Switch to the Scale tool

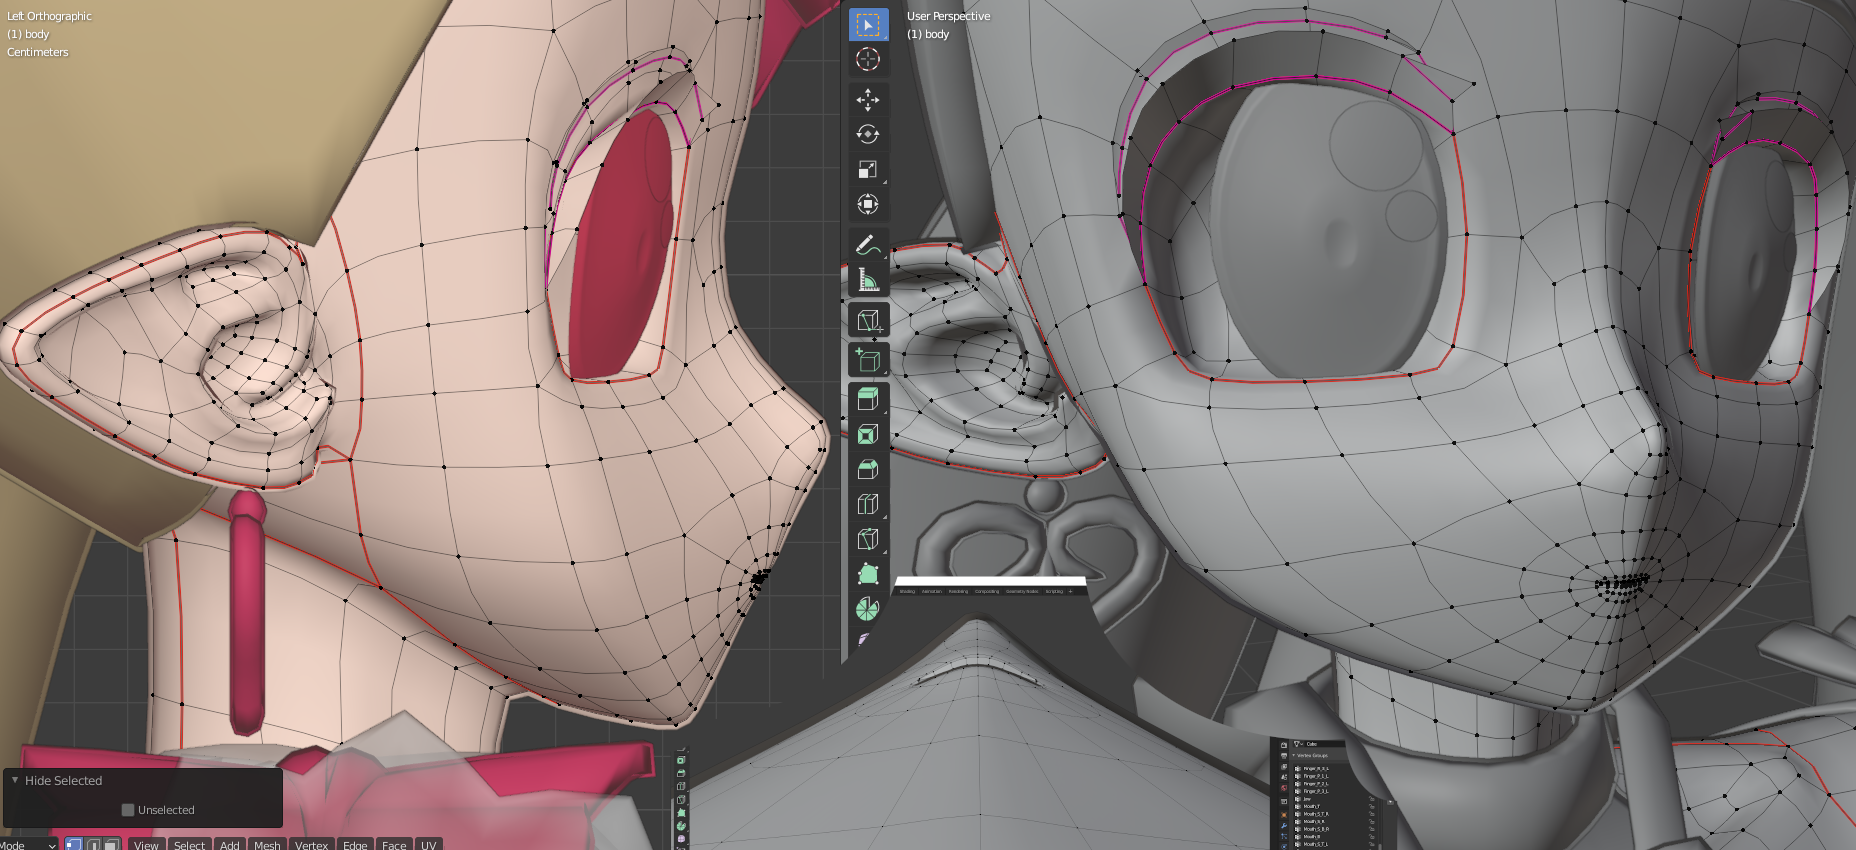click(868, 169)
